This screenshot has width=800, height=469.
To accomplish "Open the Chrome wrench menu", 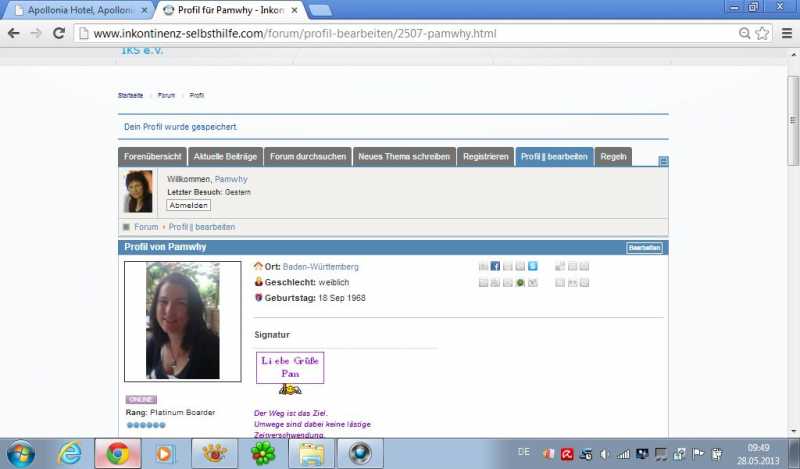I will pos(783,33).
